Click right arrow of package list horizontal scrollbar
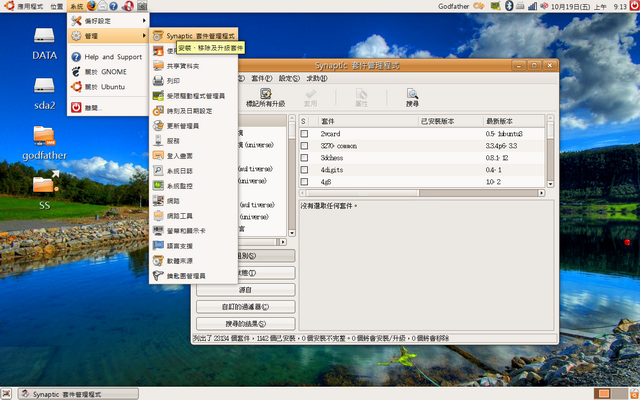This screenshot has height=400, width=640. (542, 193)
